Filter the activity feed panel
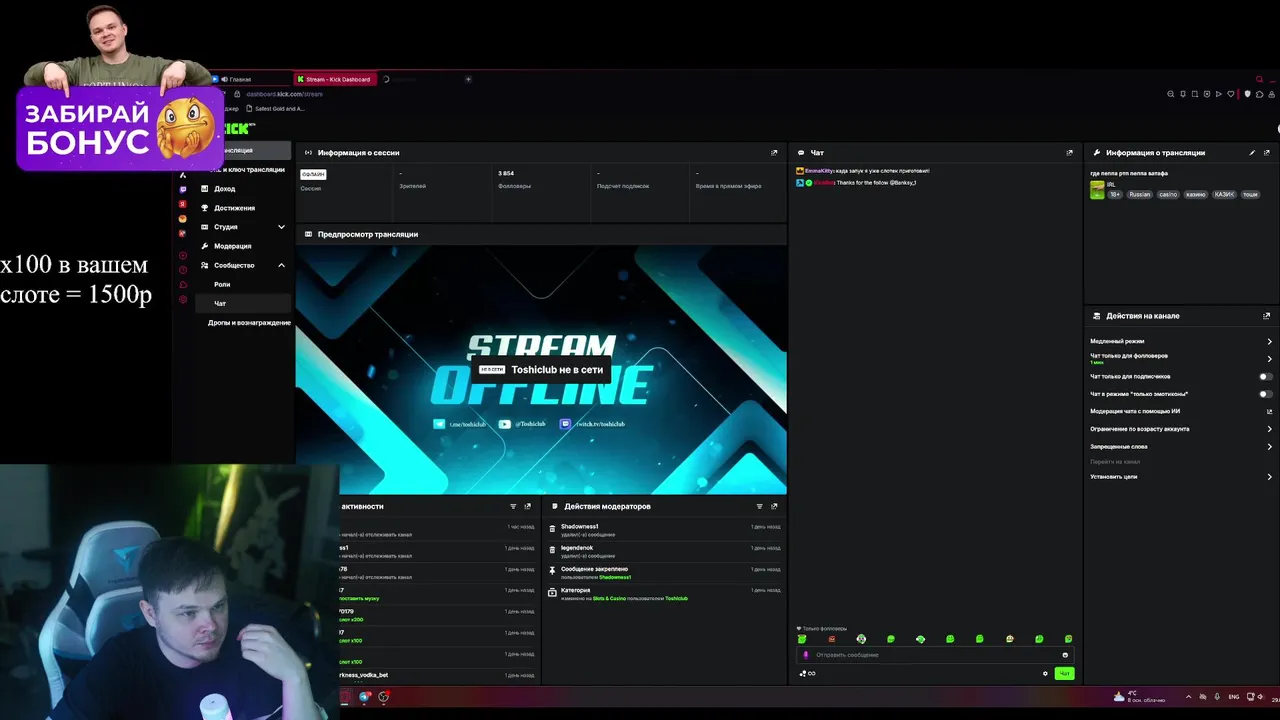 click(x=513, y=506)
